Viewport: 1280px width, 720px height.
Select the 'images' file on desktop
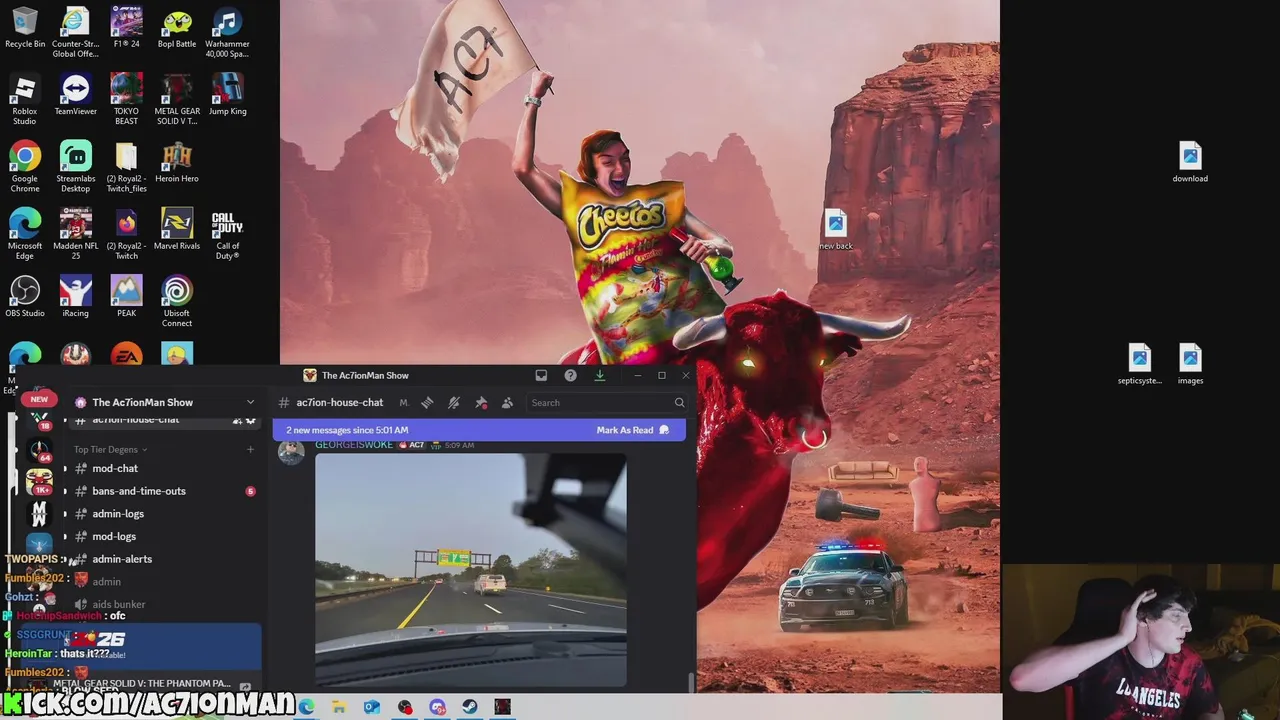(1190, 365)
